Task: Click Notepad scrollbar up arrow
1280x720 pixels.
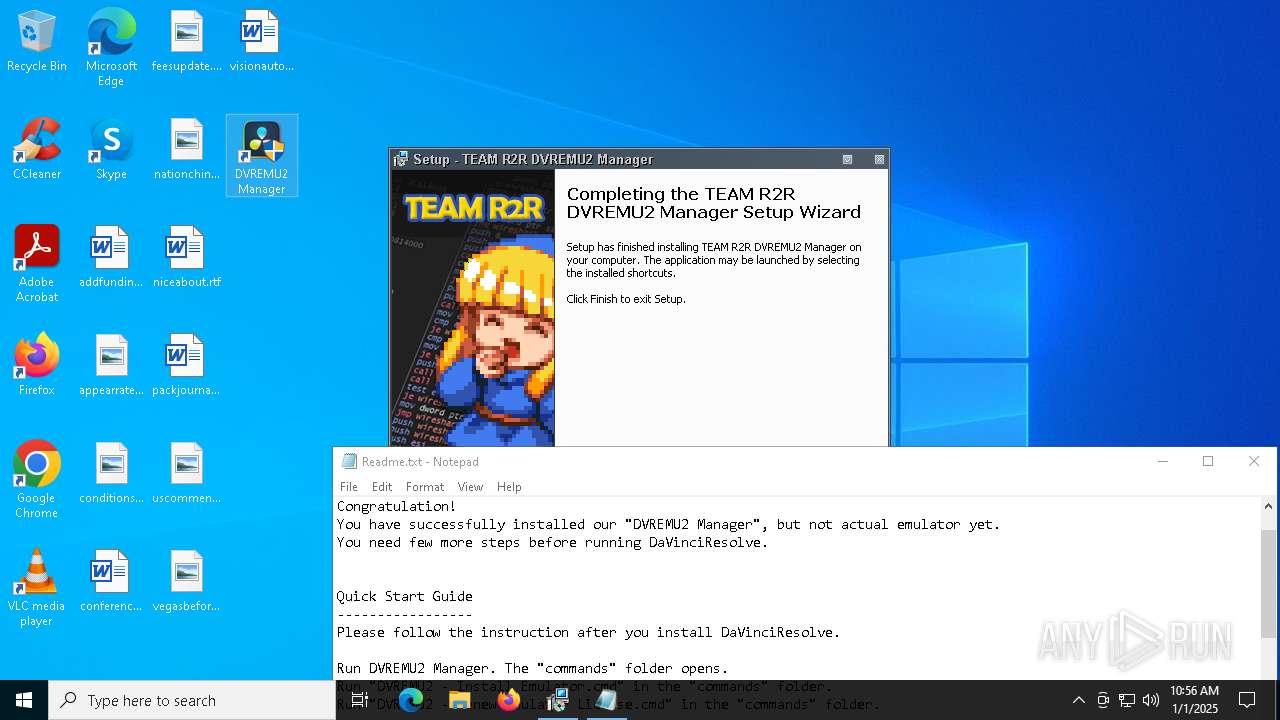Action: tap(1268, 506)
